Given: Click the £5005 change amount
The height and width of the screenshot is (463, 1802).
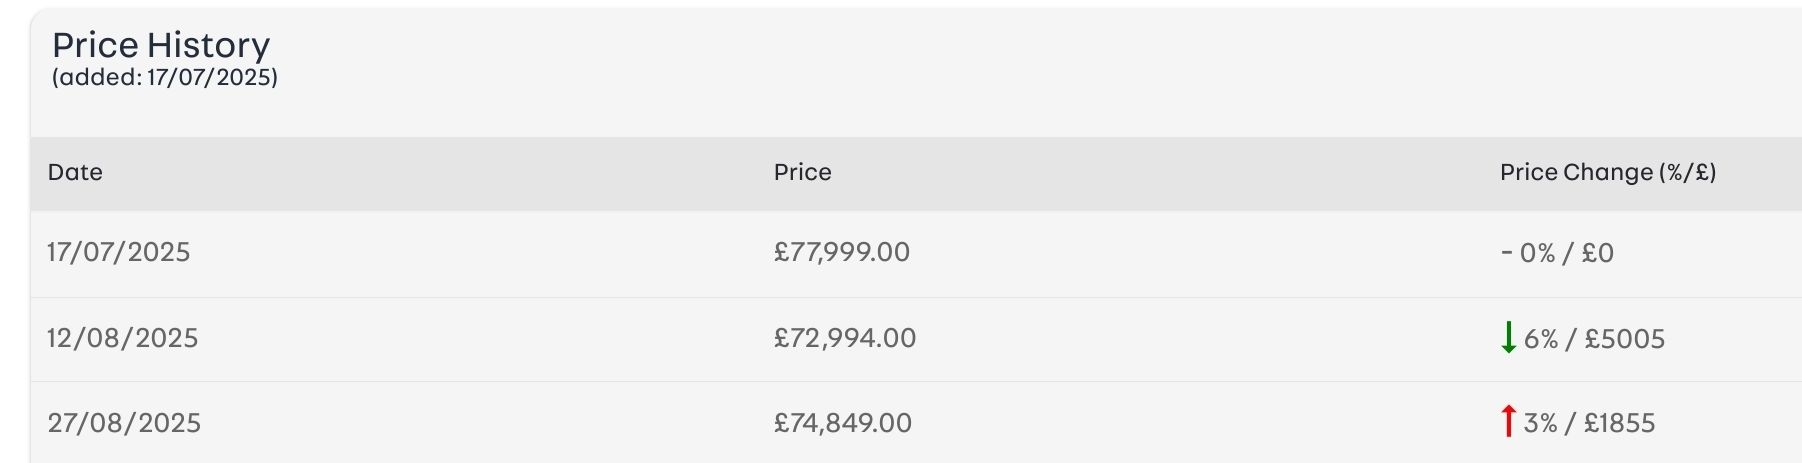Looking at the screenshot, I should (1623, 339).
